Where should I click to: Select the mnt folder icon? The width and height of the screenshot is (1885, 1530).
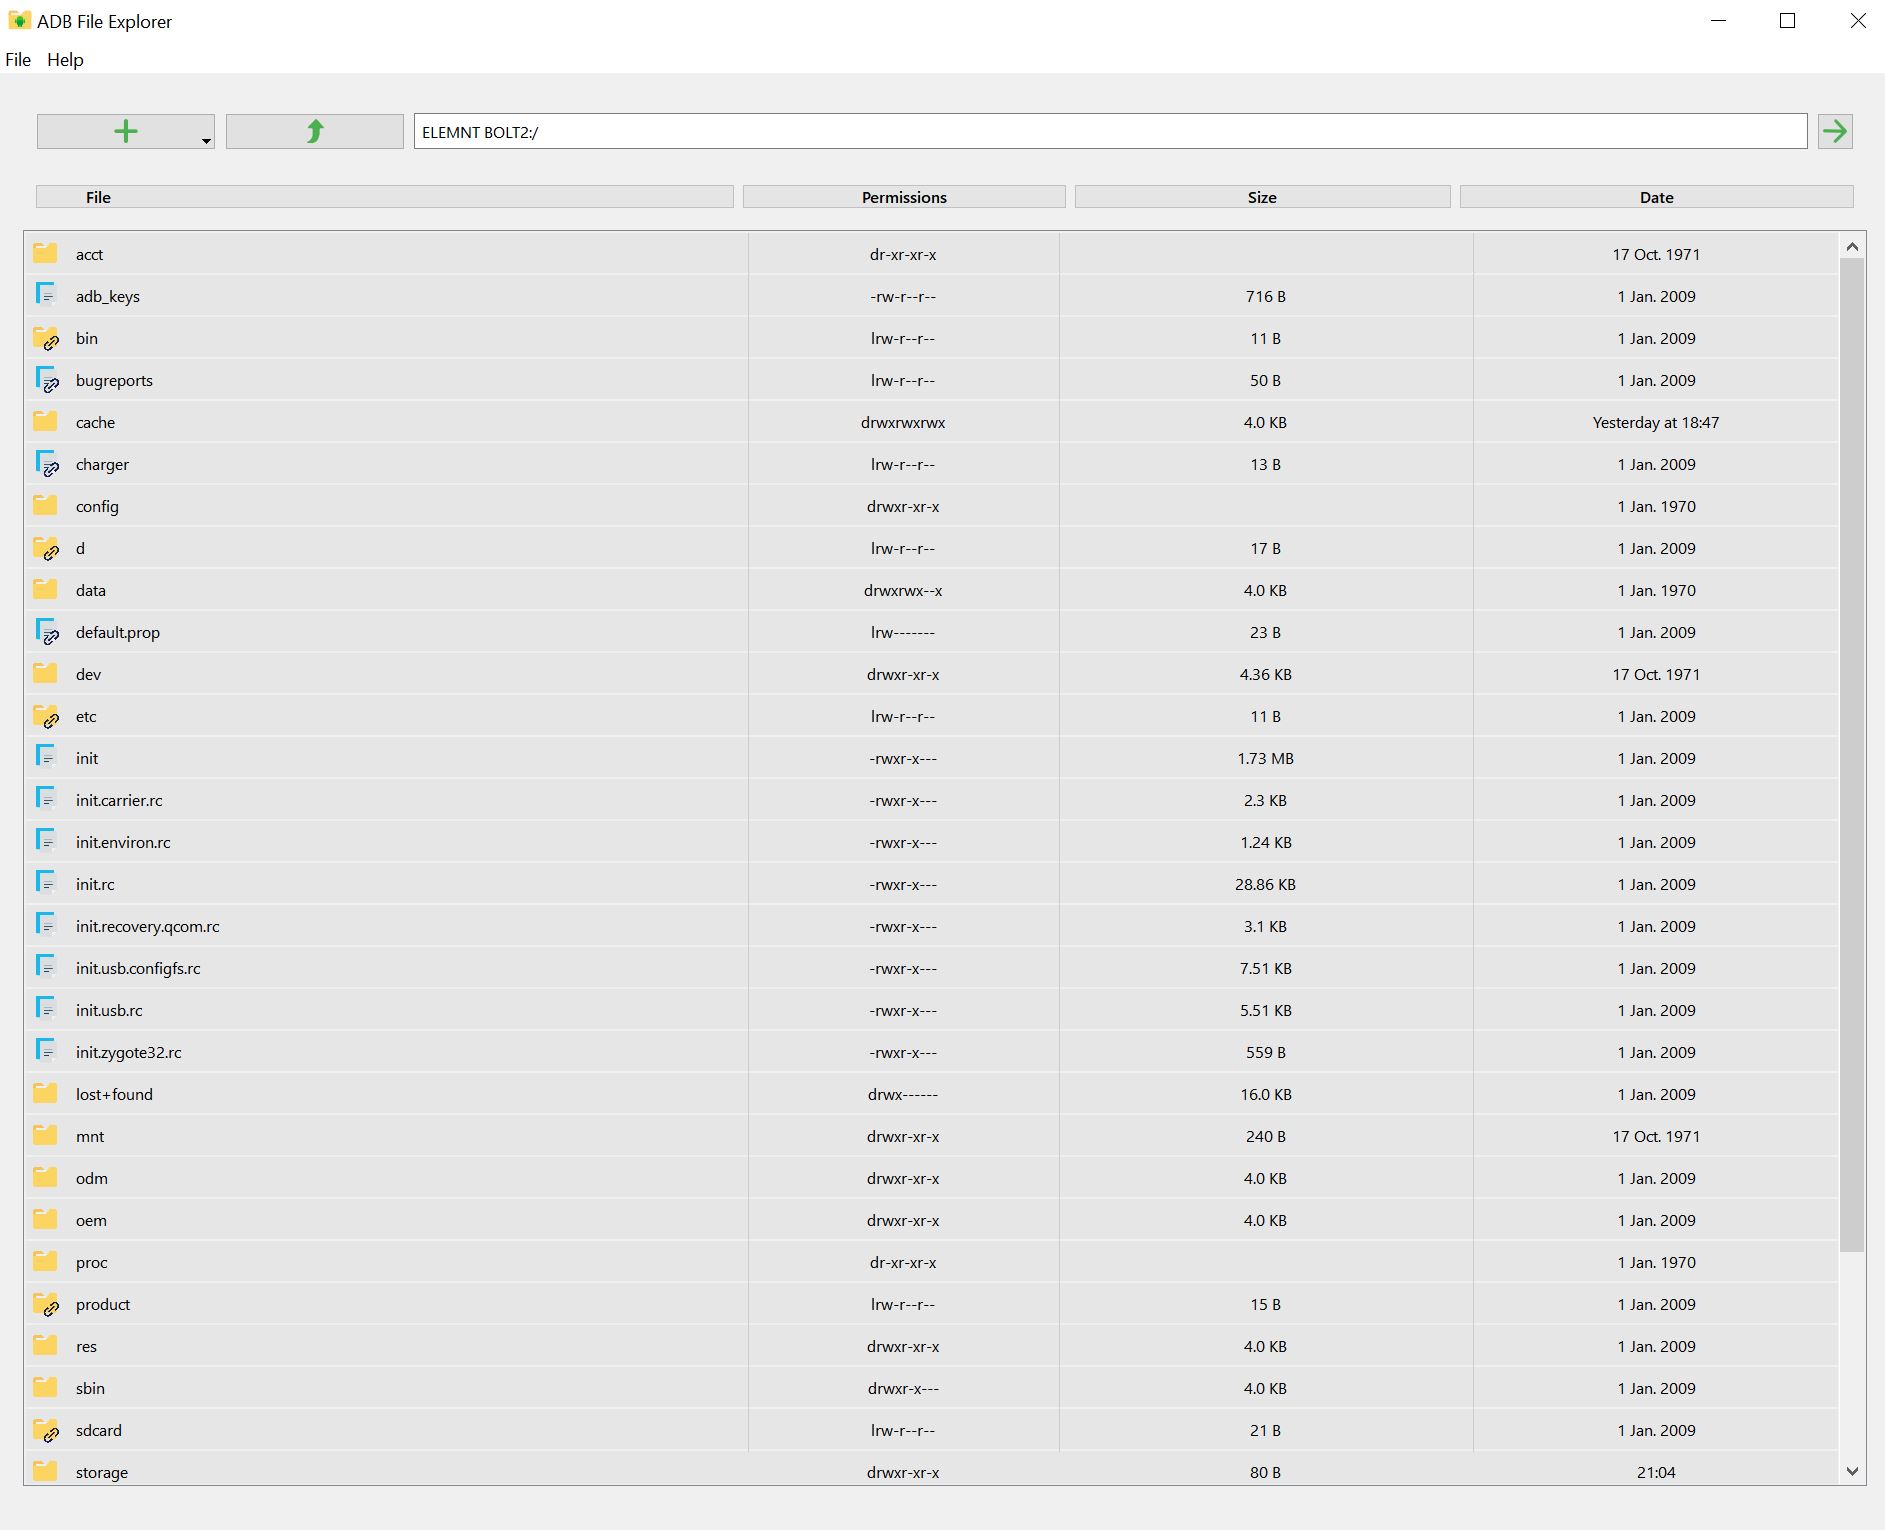tap(45, 1135)
